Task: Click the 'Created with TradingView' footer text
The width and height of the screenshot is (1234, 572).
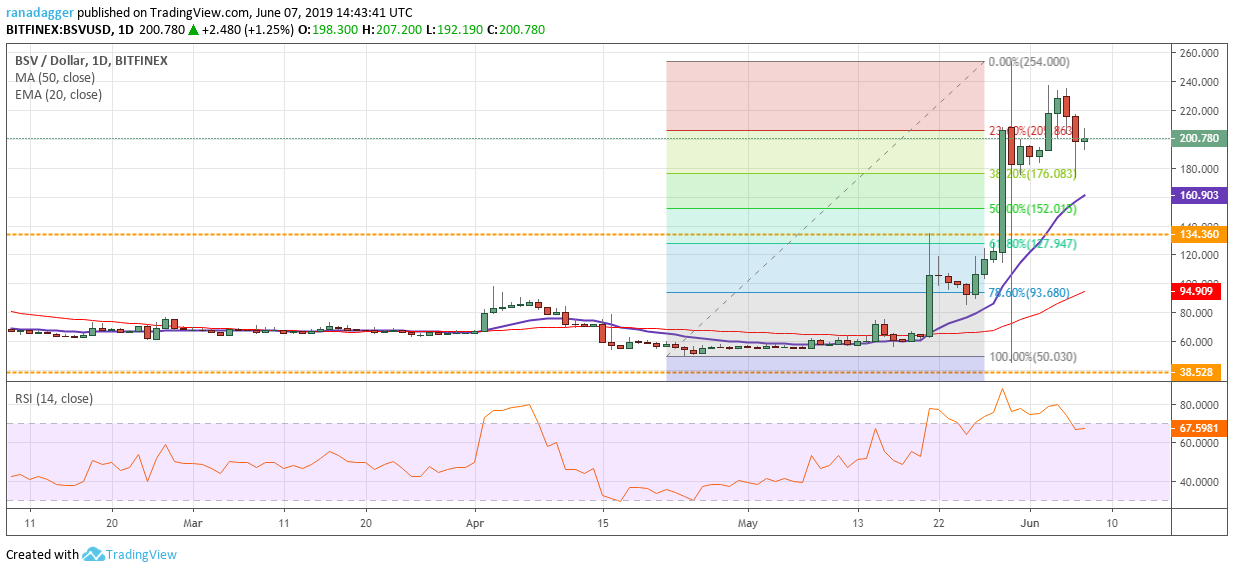Action: point(92,554)
